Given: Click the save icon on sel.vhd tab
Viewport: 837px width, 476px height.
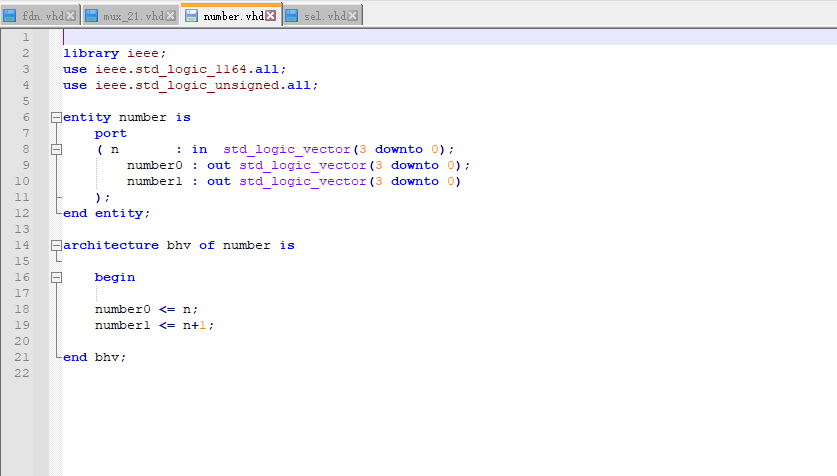Looking at the screenshot, I should [291, 16].
